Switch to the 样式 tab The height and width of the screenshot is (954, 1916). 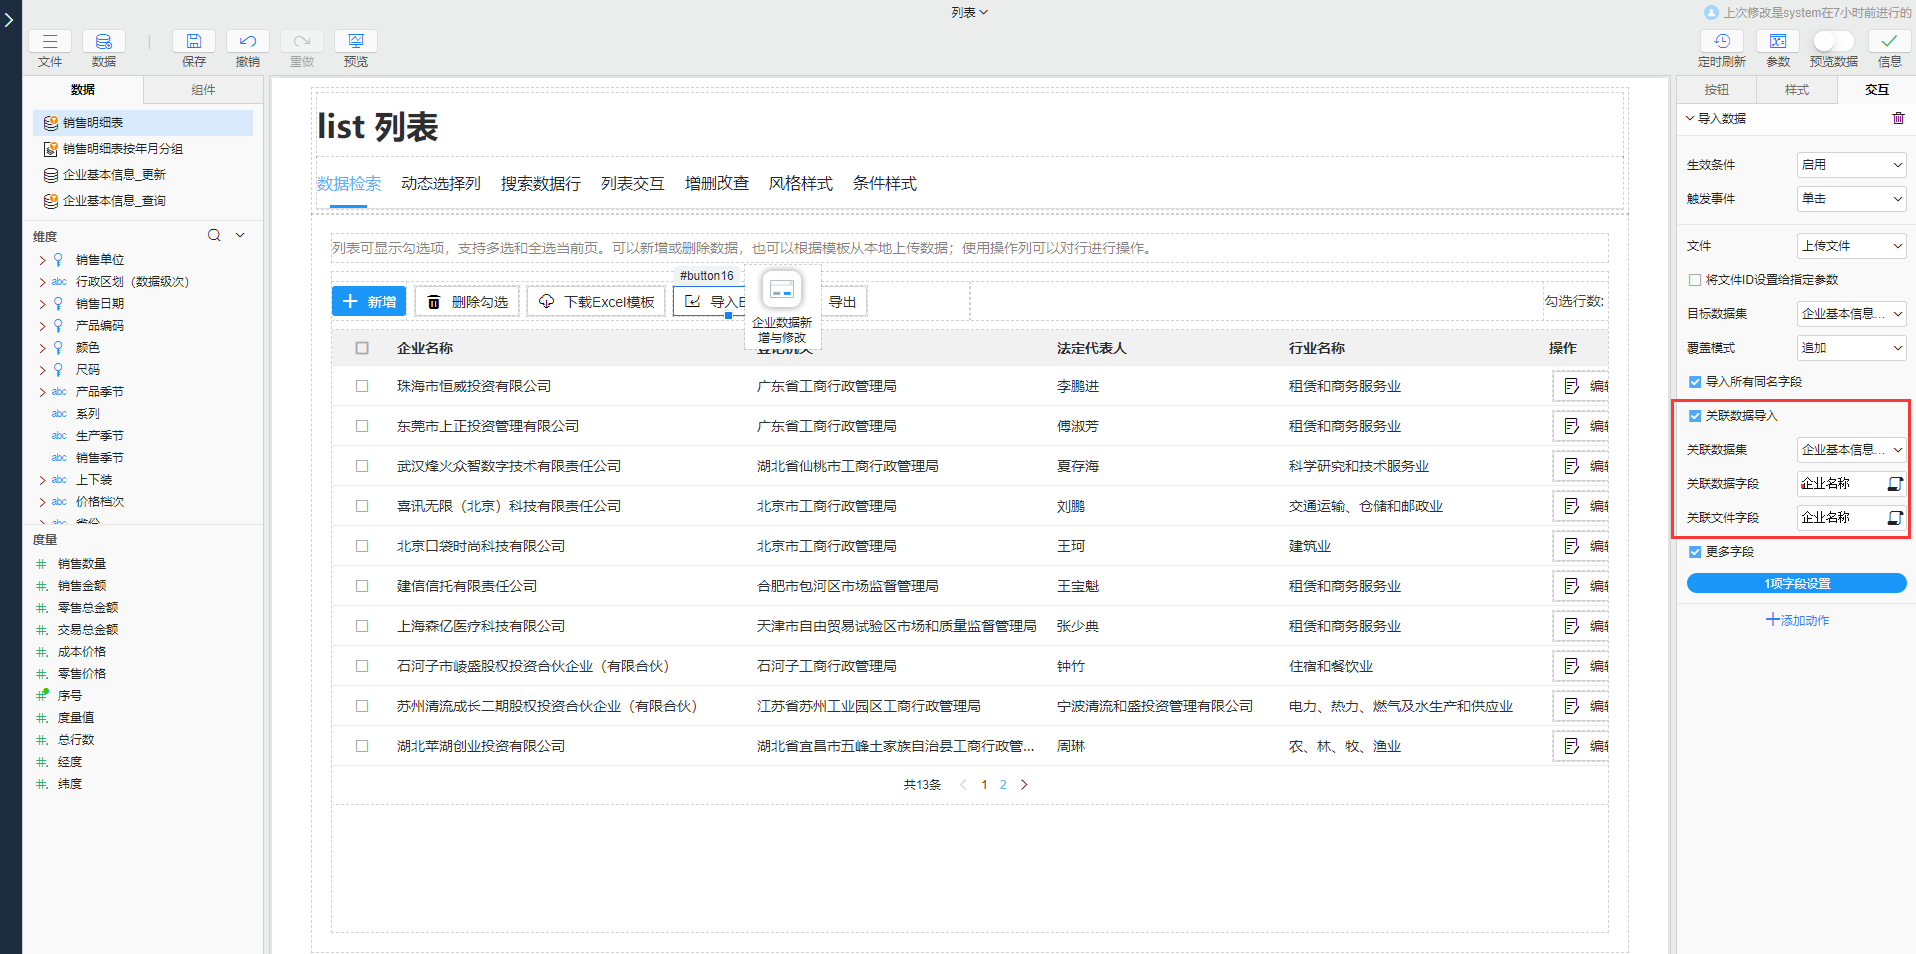1796,89
